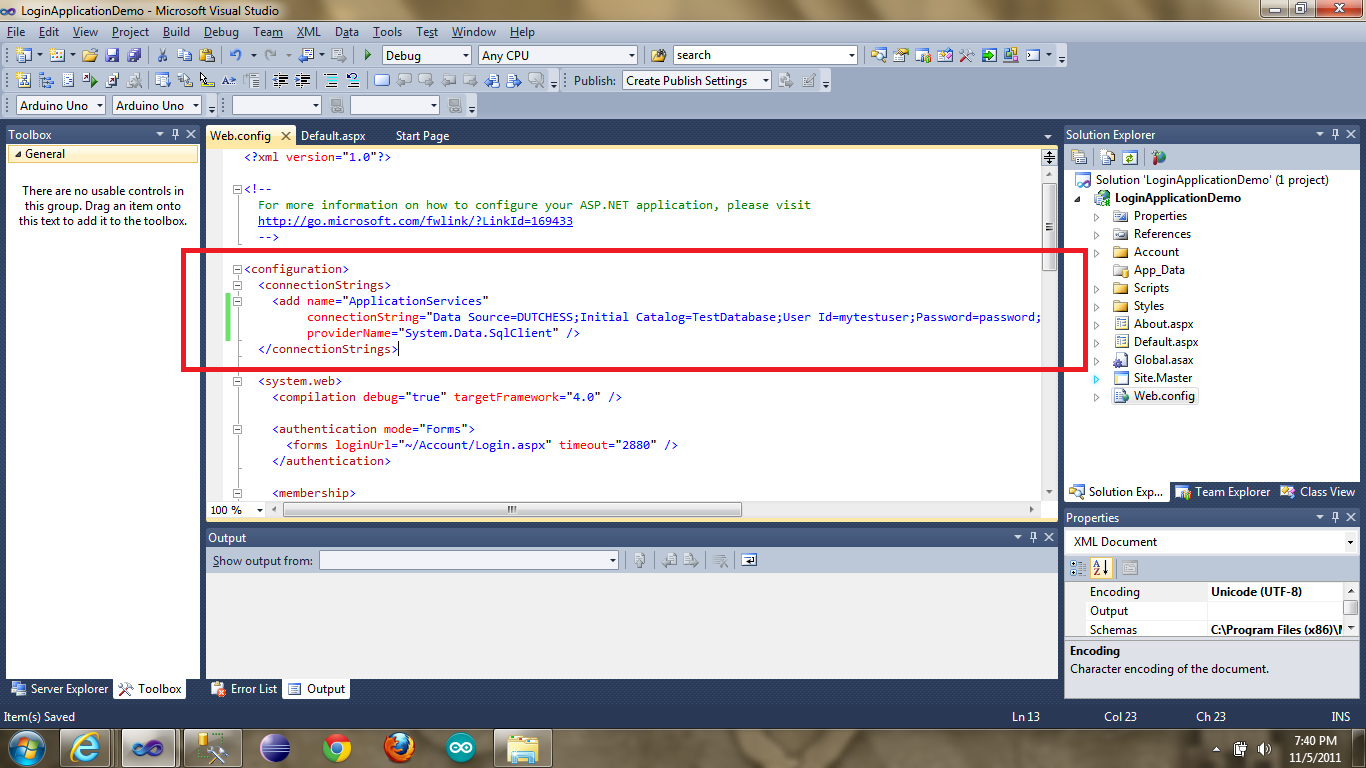1366x768 pixels.
Task: Click the Show All Files icon in Solution Explorer
Action: point(1106,157)
